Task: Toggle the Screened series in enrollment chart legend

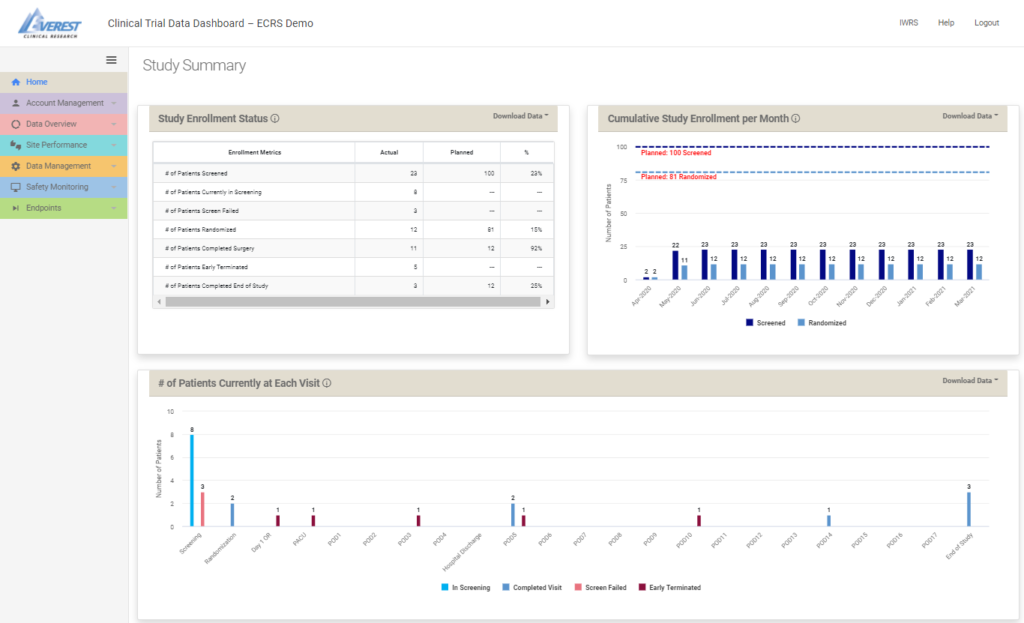Action: click(x=765, y=323)
